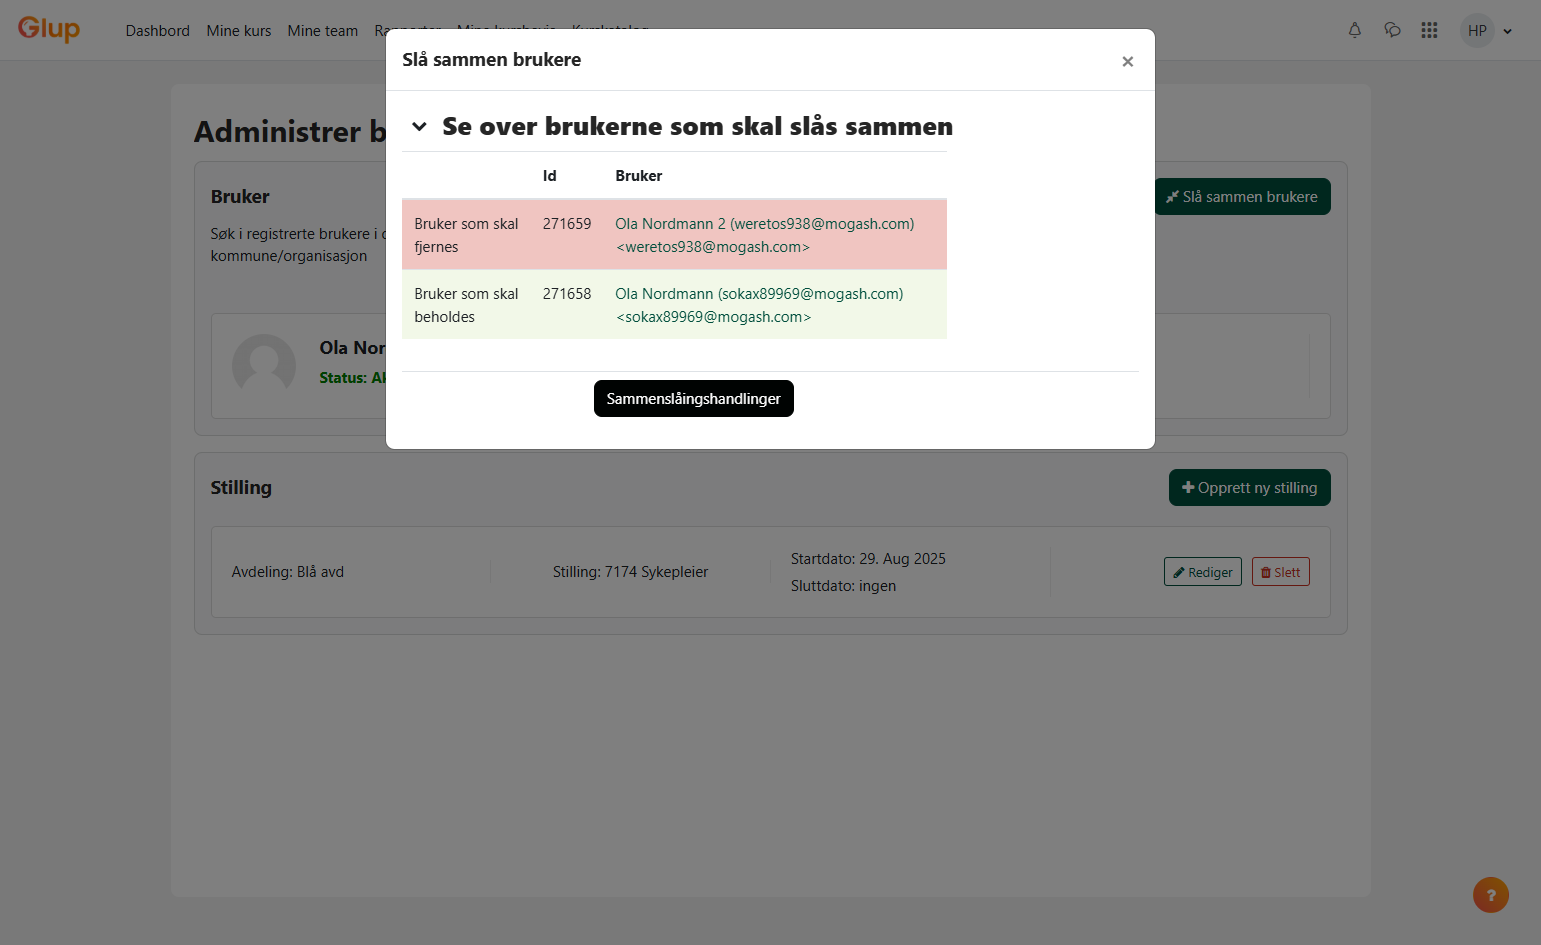Open the apps grid menu
This screenshot has height=945, width=1541.
coord(1429,30)
